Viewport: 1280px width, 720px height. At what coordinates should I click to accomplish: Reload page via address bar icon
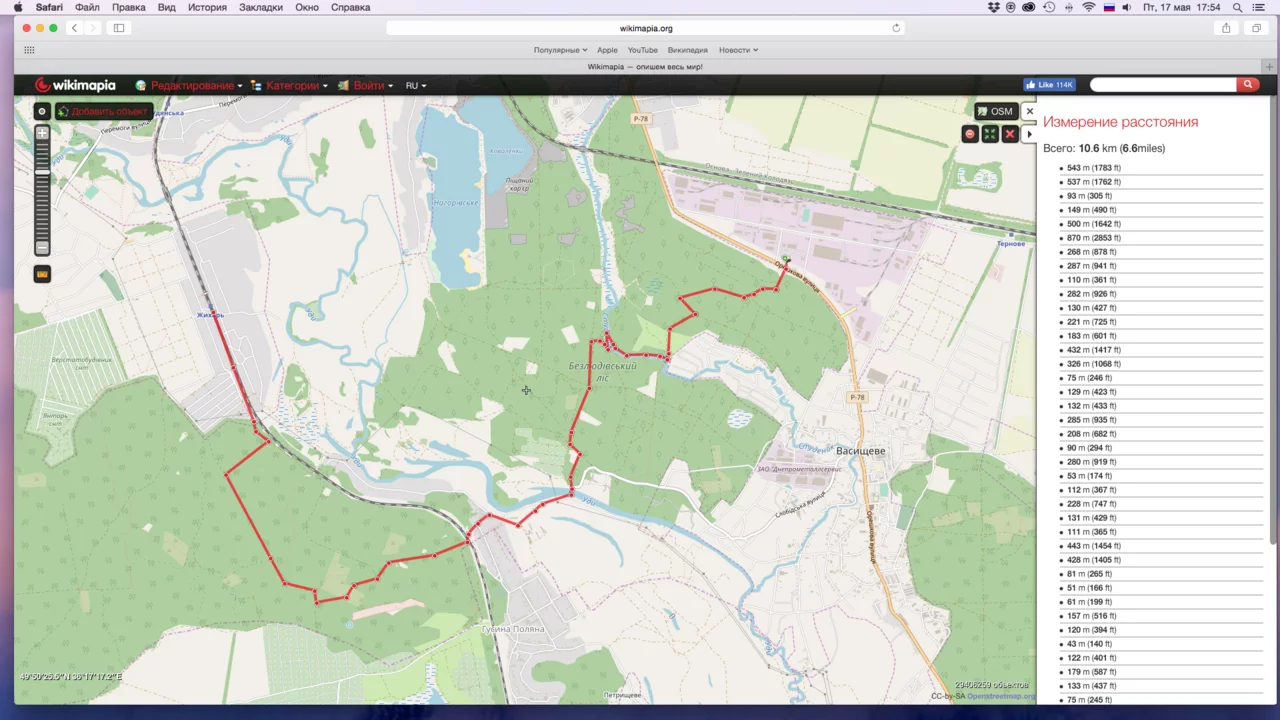(x=896, y=28)
